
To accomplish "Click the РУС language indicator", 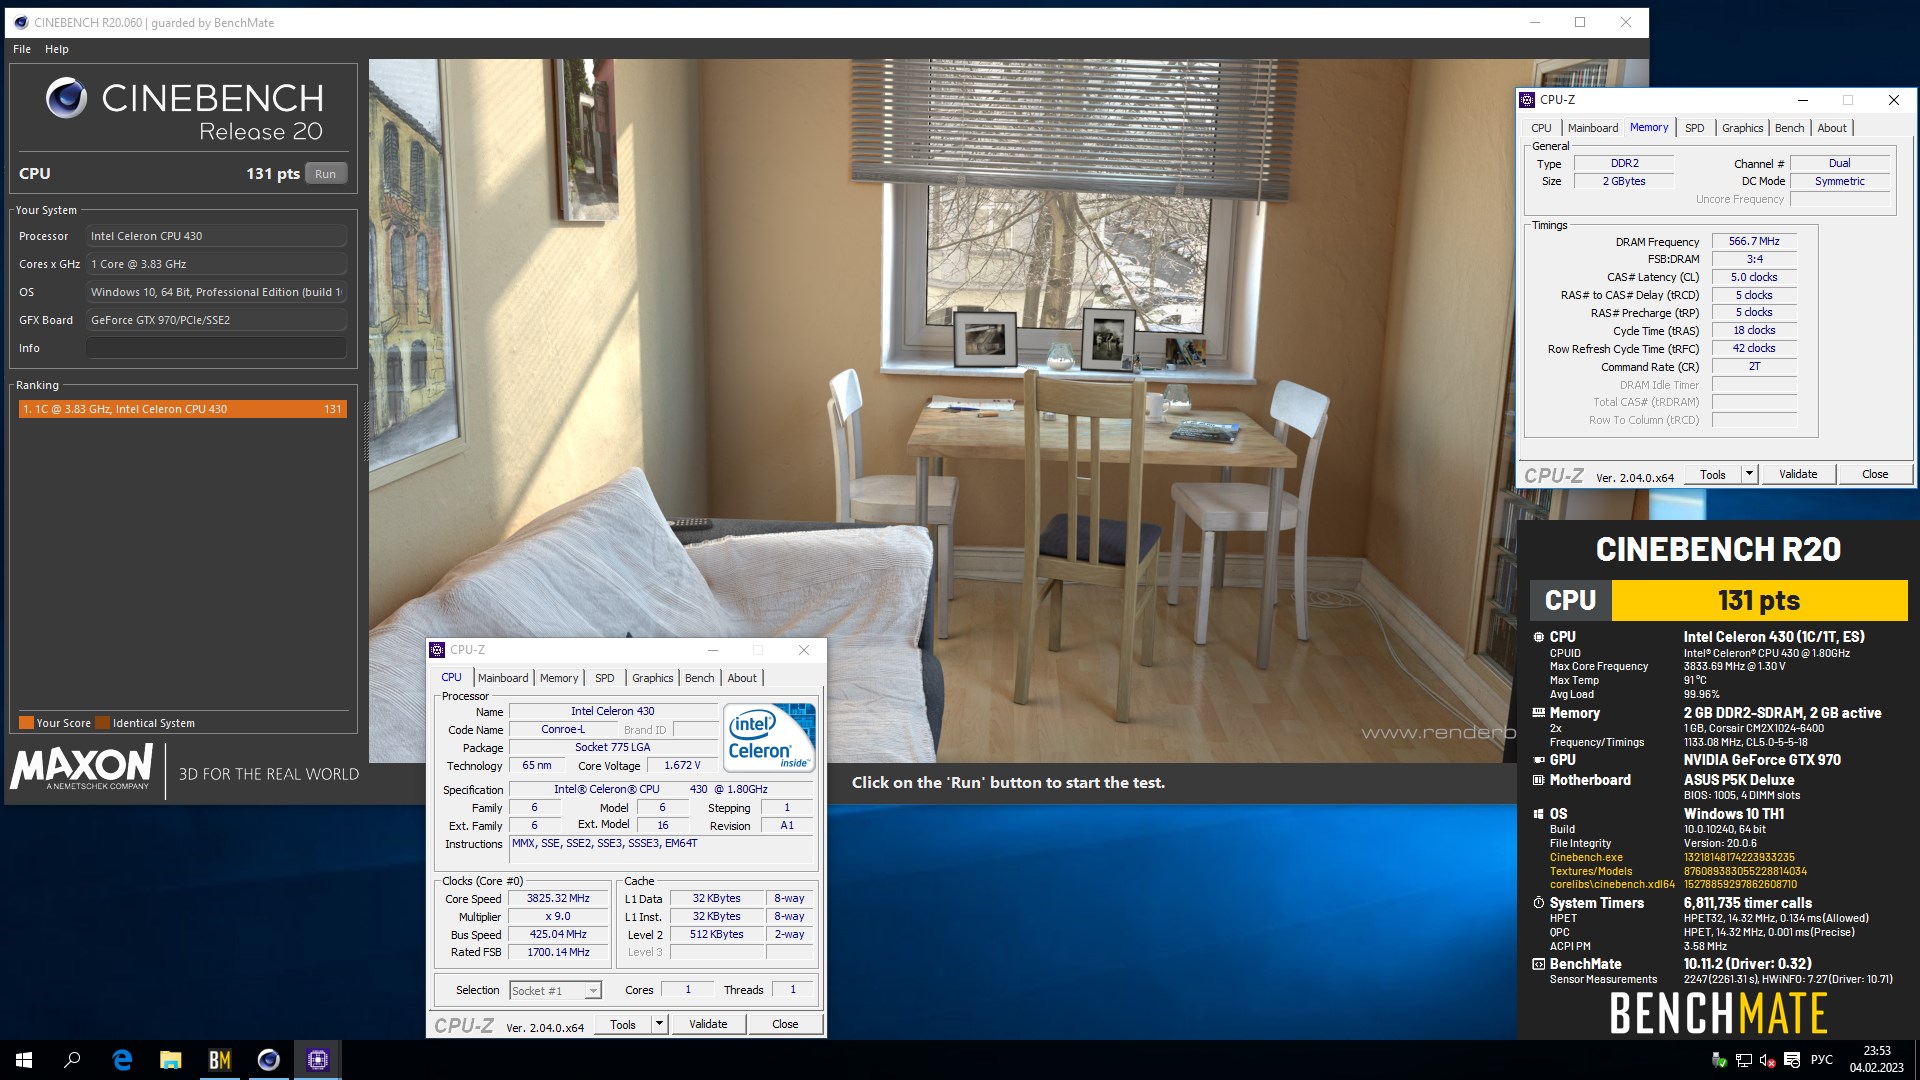I will (1822, 1060).
